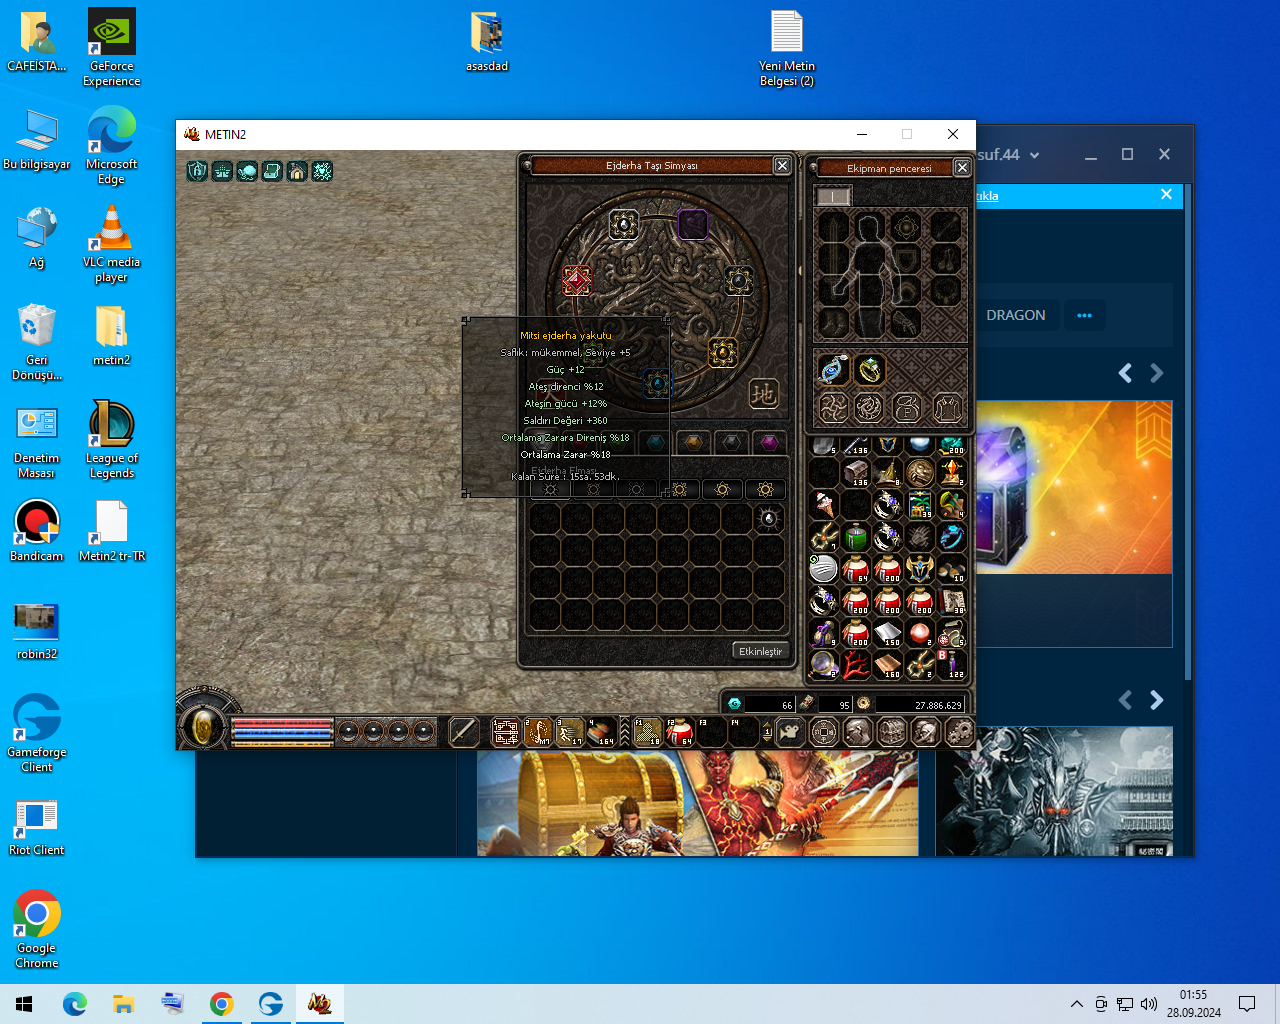1280x1024 pixels.
Task: Select the silver ingot stack of 150
Action: [888, 633]
